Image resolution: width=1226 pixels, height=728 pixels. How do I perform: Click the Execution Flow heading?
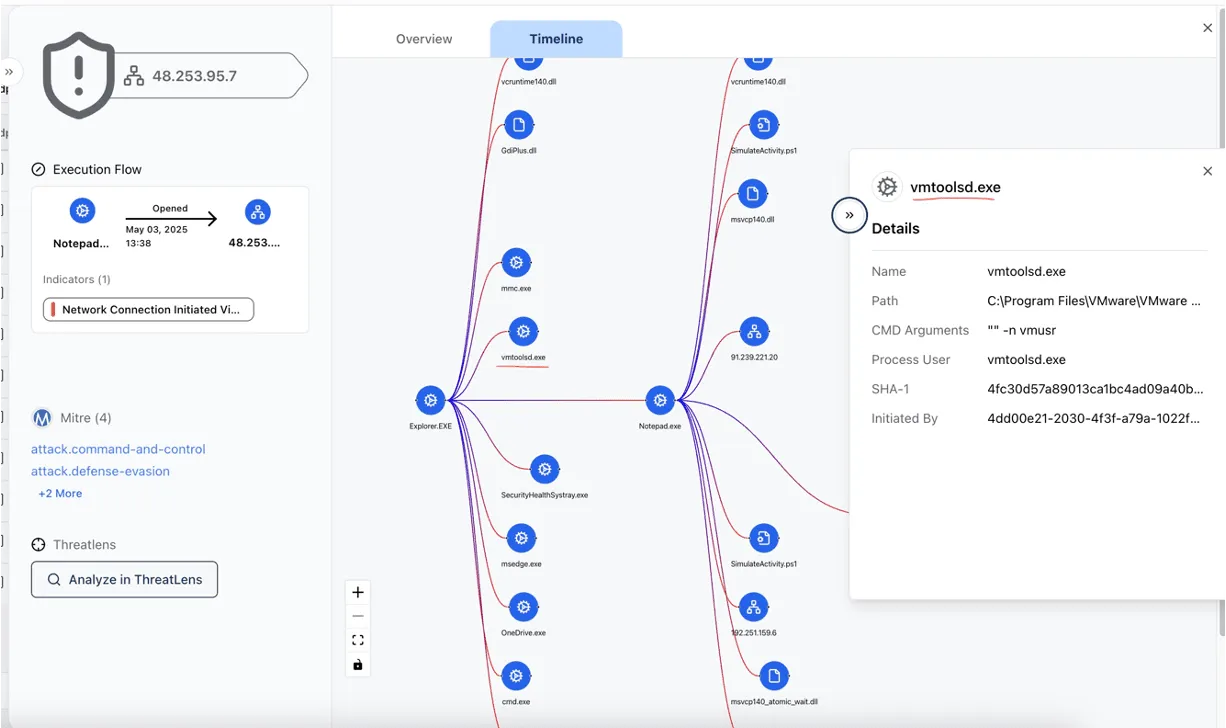click(97, 169)
